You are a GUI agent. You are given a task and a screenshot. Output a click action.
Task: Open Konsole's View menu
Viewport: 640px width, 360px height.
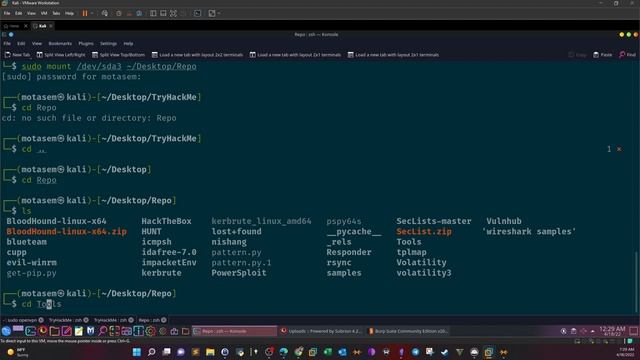[x=37, y=44]
